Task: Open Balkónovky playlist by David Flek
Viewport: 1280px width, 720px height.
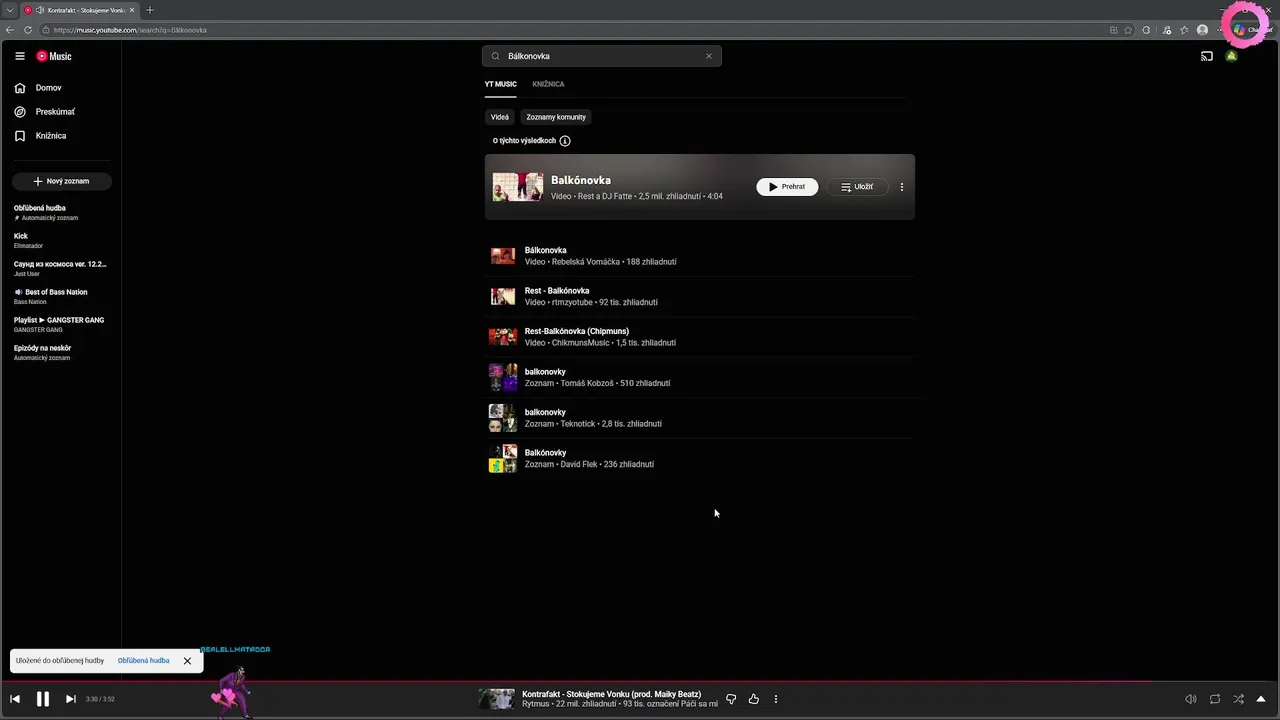Action: pos(700,458)
